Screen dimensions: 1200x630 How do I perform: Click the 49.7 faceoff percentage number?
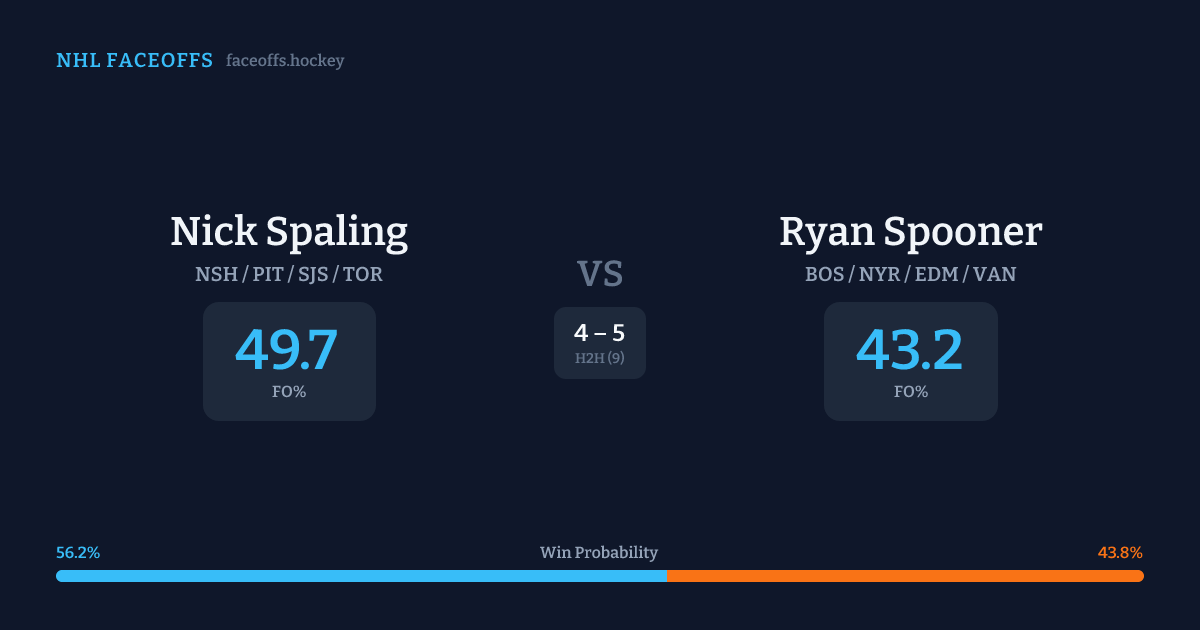(x=287, y=350)
